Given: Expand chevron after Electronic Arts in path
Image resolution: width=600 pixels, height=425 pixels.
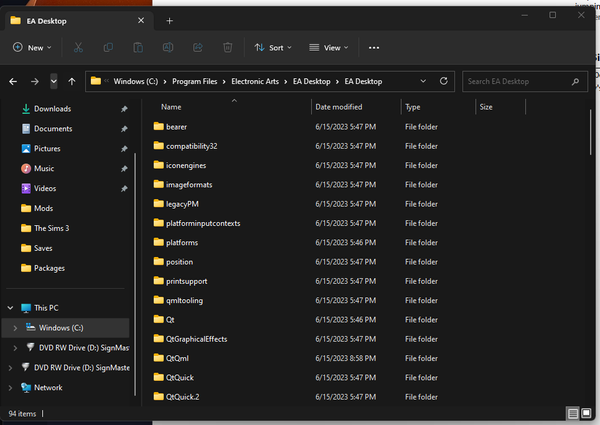Looking at the screenshot, I should point(286,81).
